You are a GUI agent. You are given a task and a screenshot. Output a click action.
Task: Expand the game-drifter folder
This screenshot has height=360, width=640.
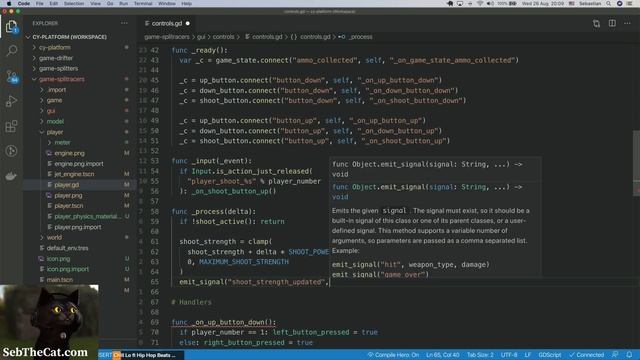coord(56,58)
